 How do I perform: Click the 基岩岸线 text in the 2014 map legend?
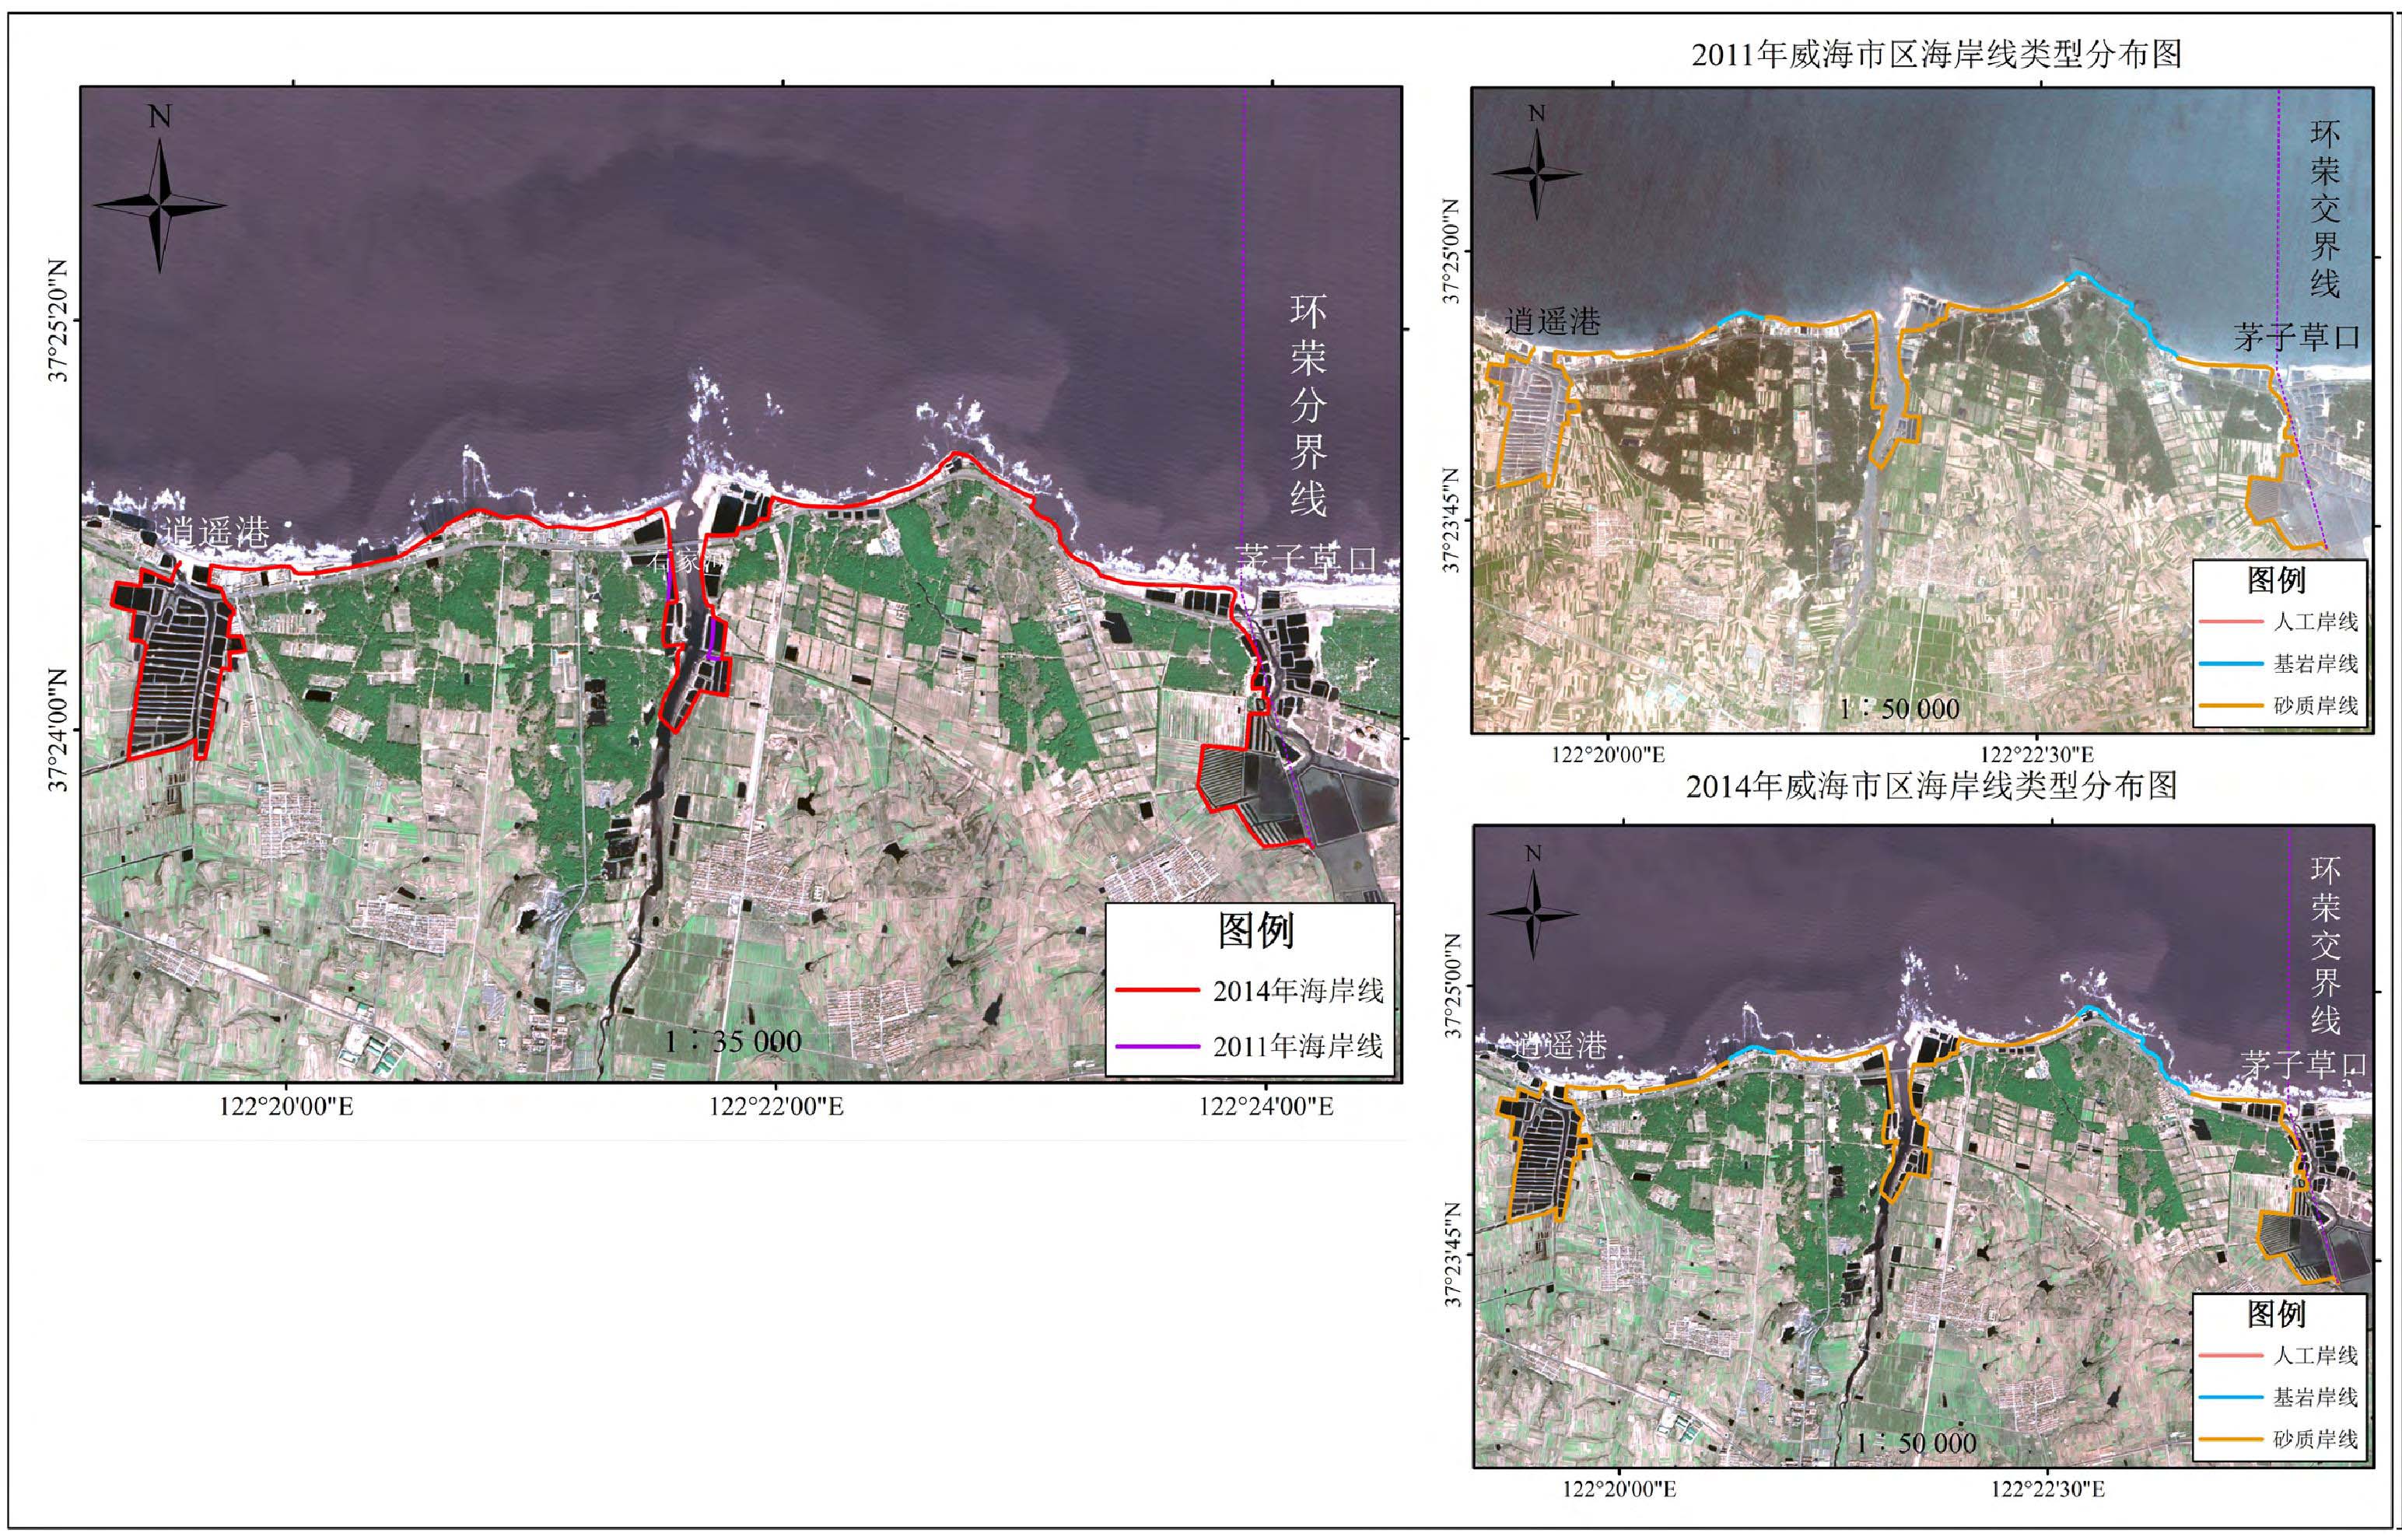point(2316,1398)
